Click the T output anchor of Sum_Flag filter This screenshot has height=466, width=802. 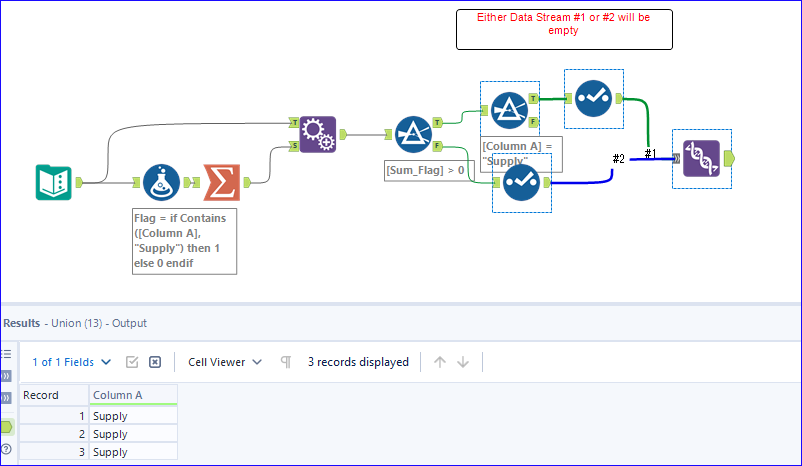click(437, 122)
